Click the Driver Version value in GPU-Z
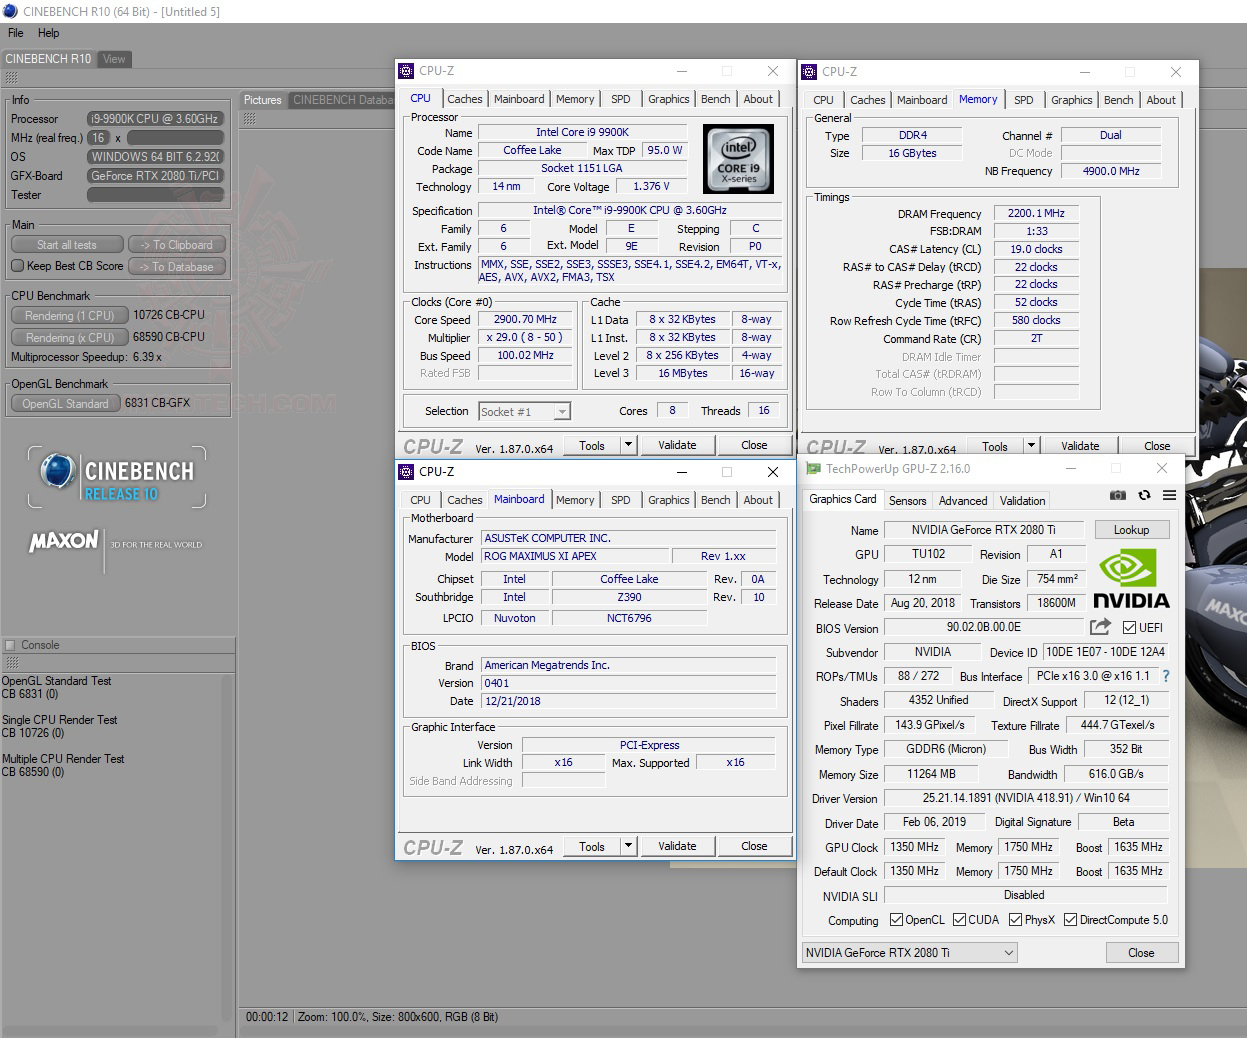 (1026, 798)
